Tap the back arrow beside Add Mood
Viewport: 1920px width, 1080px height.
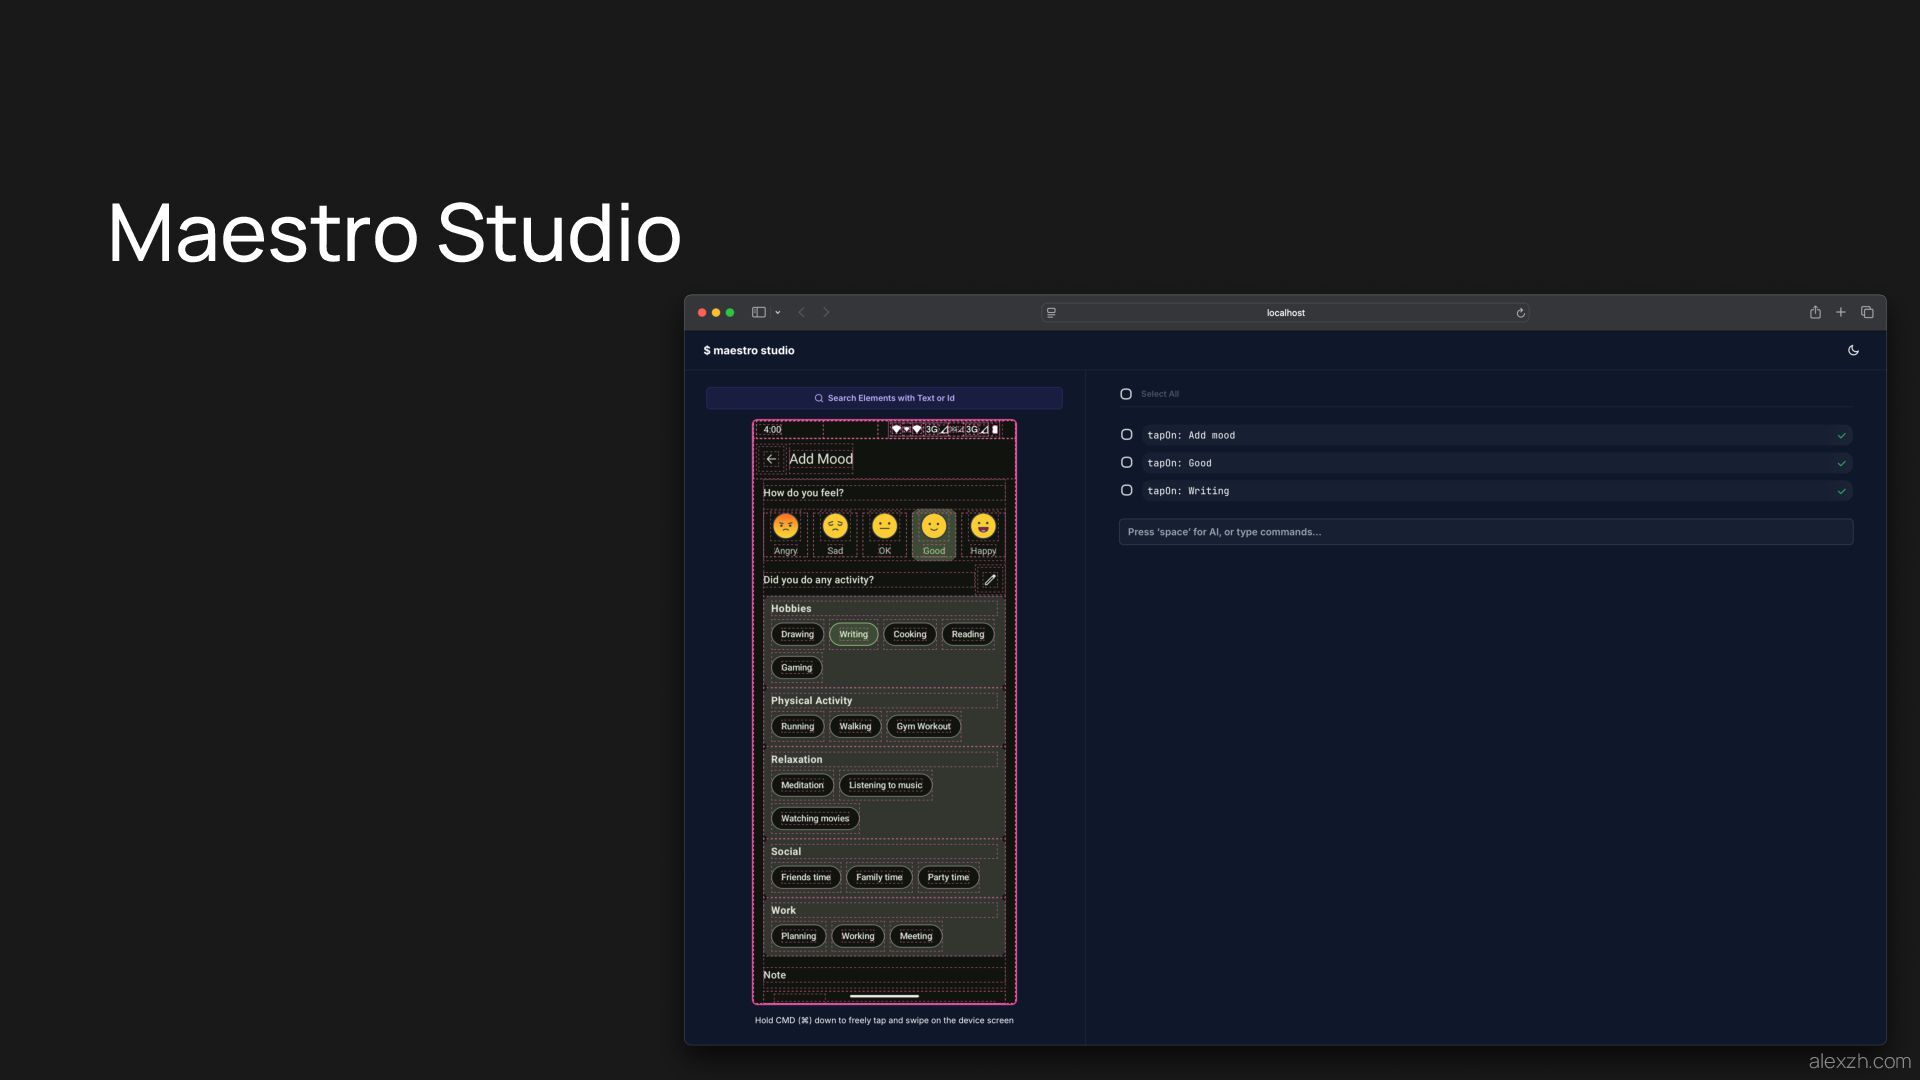[771, 459]
